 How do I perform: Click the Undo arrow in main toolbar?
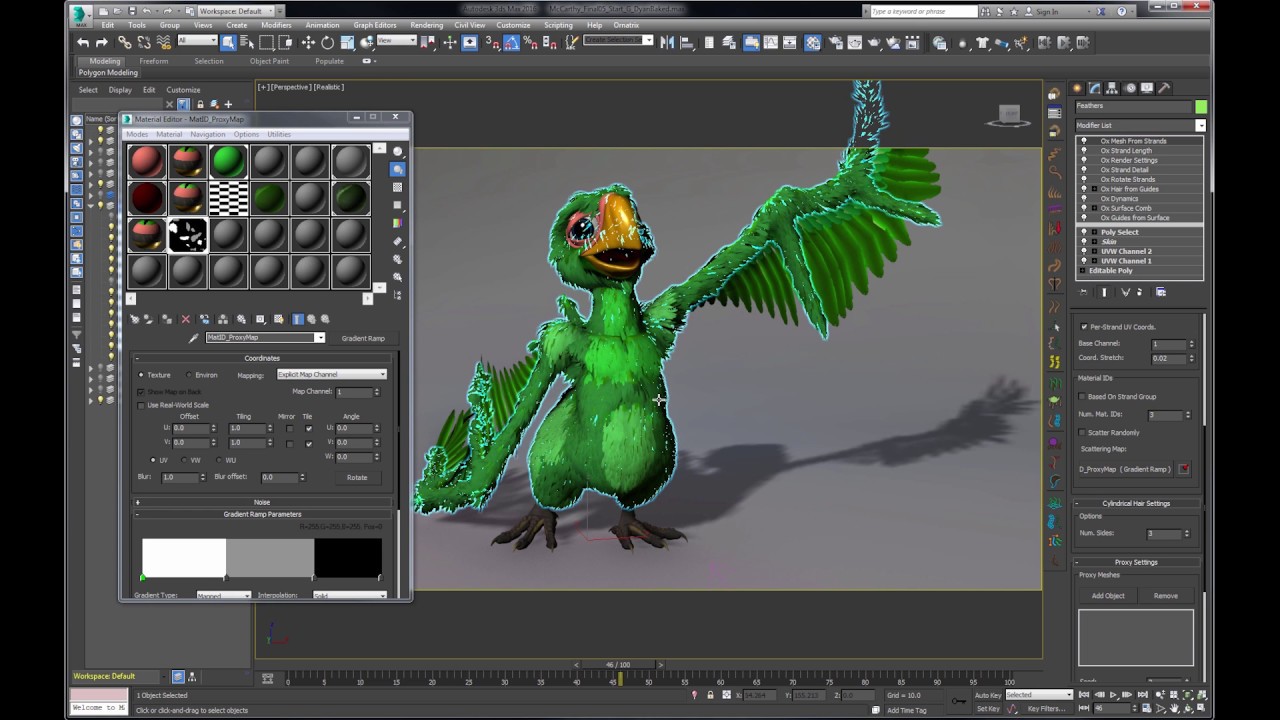tap(83, 42)
